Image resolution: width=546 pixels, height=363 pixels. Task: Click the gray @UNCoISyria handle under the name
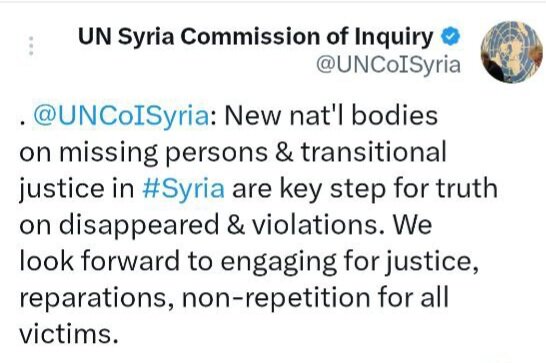point(388,65)
